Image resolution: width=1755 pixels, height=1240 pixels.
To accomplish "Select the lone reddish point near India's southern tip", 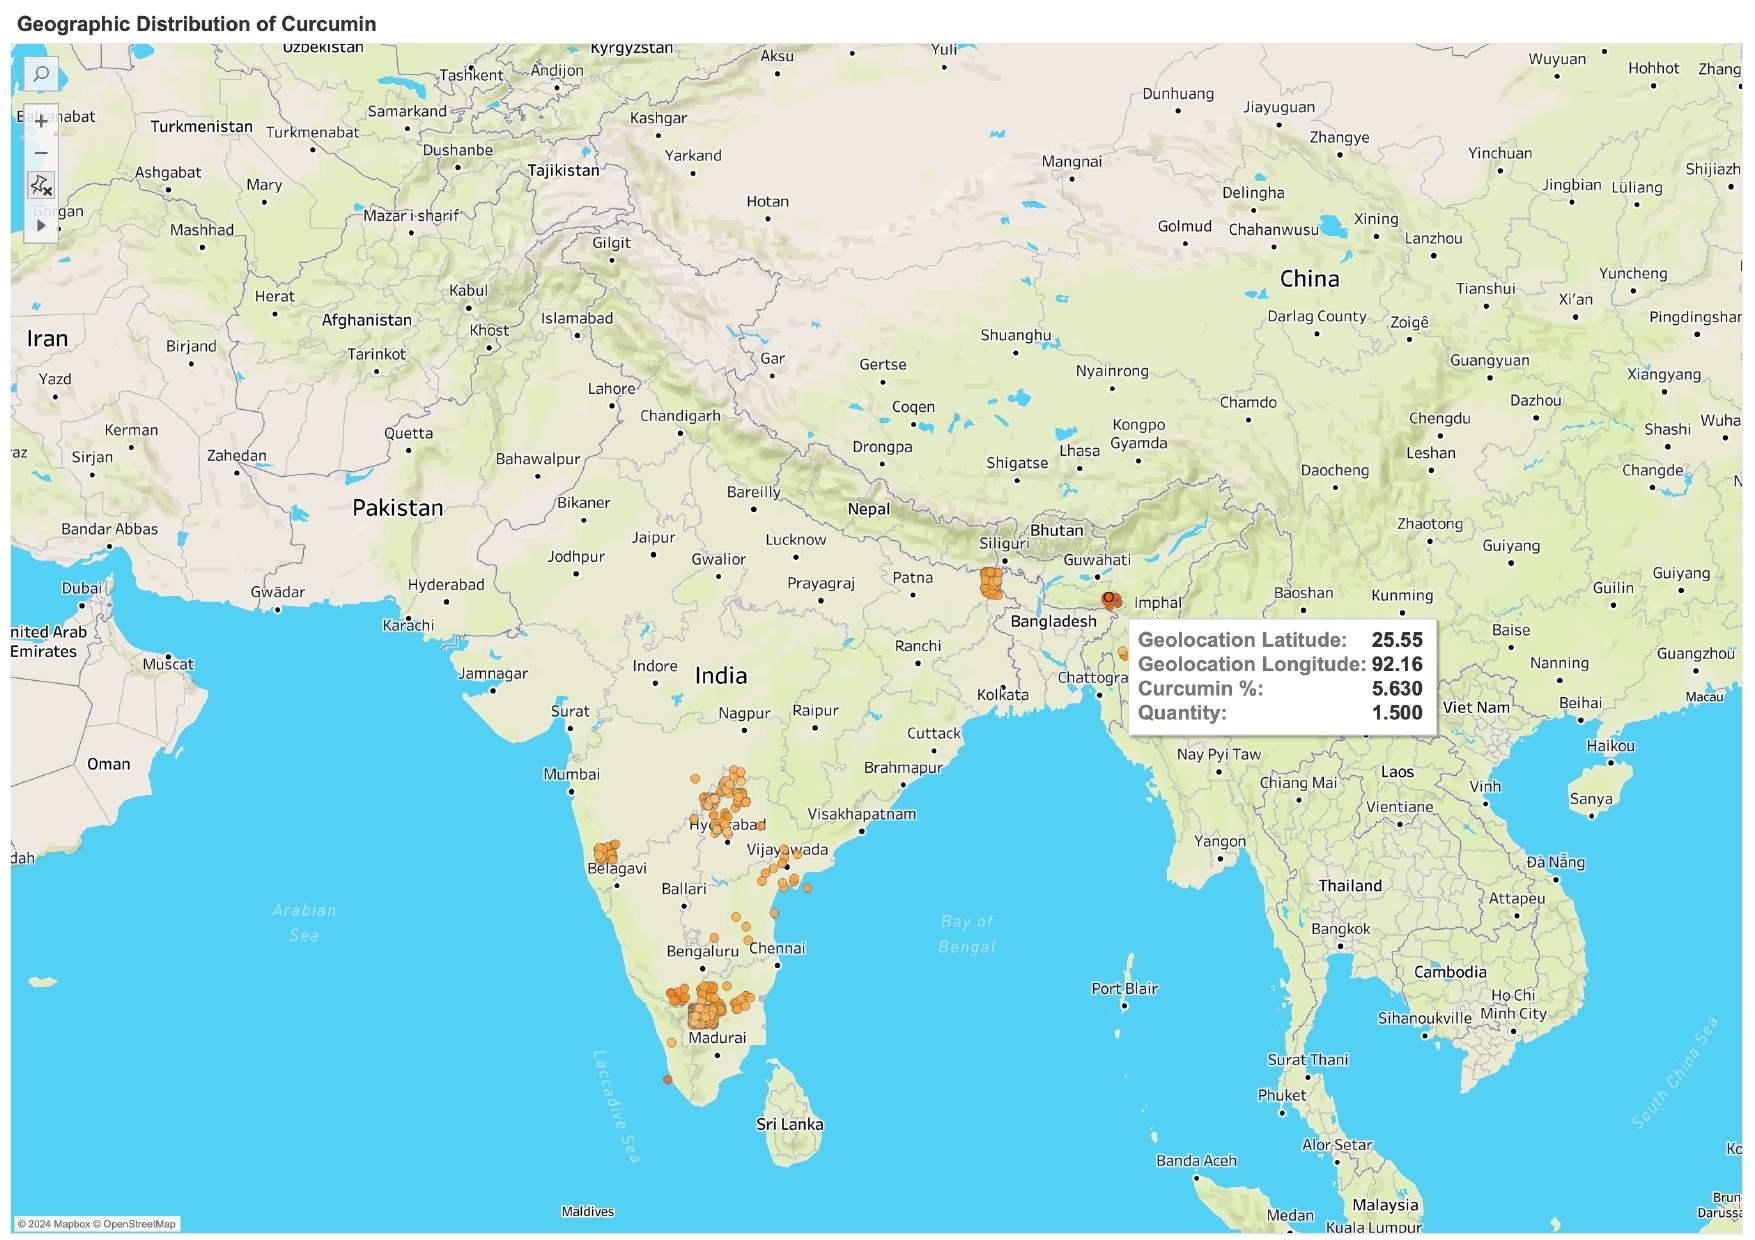I will click(668, 1080).
